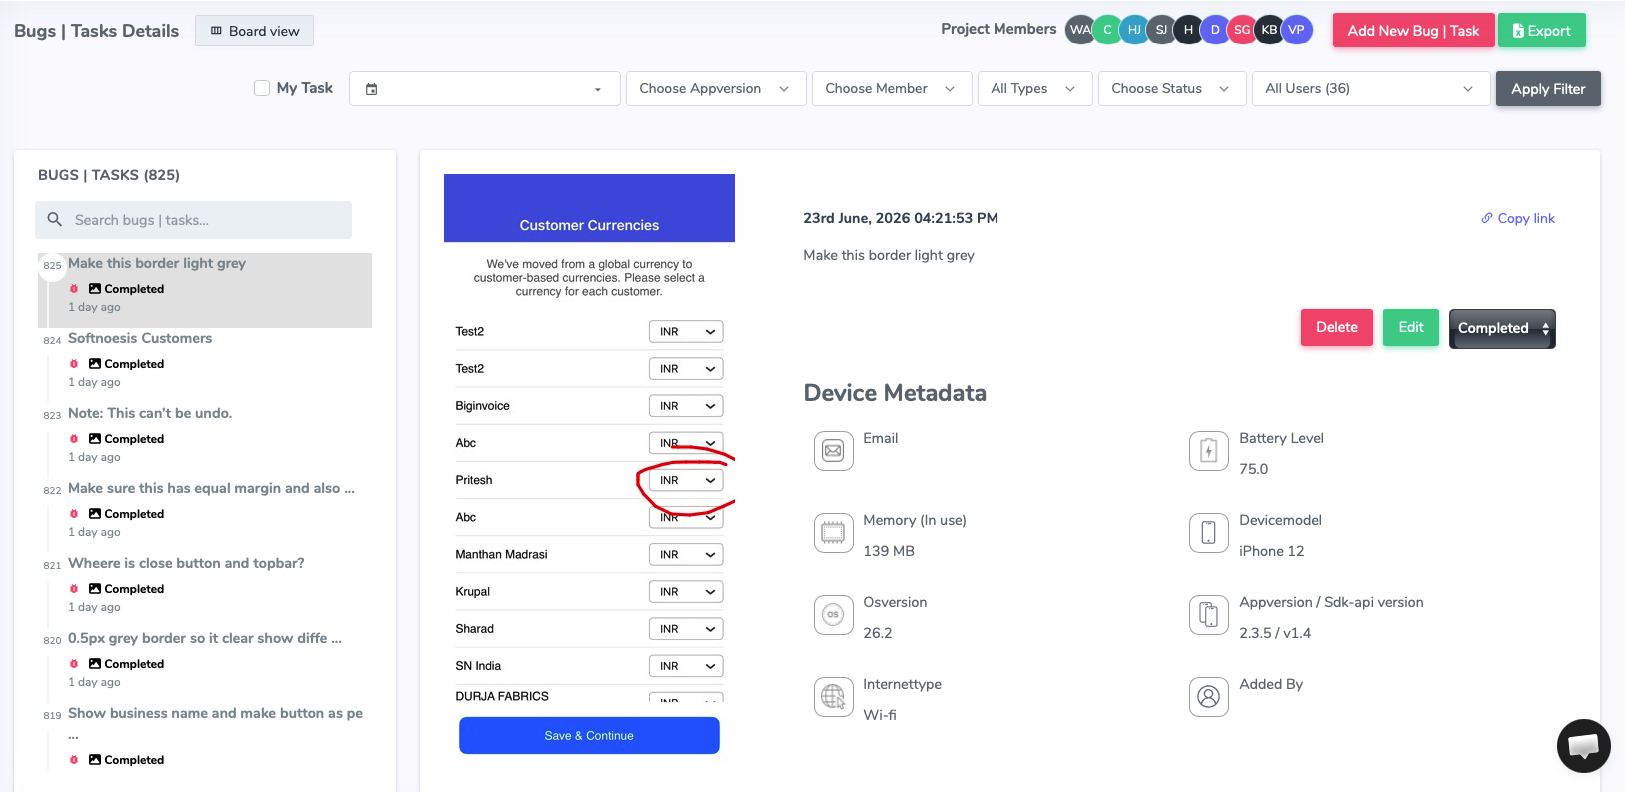Click the purple D member avatar
Screen dimensions: 1625x792
pos(1215,30)
